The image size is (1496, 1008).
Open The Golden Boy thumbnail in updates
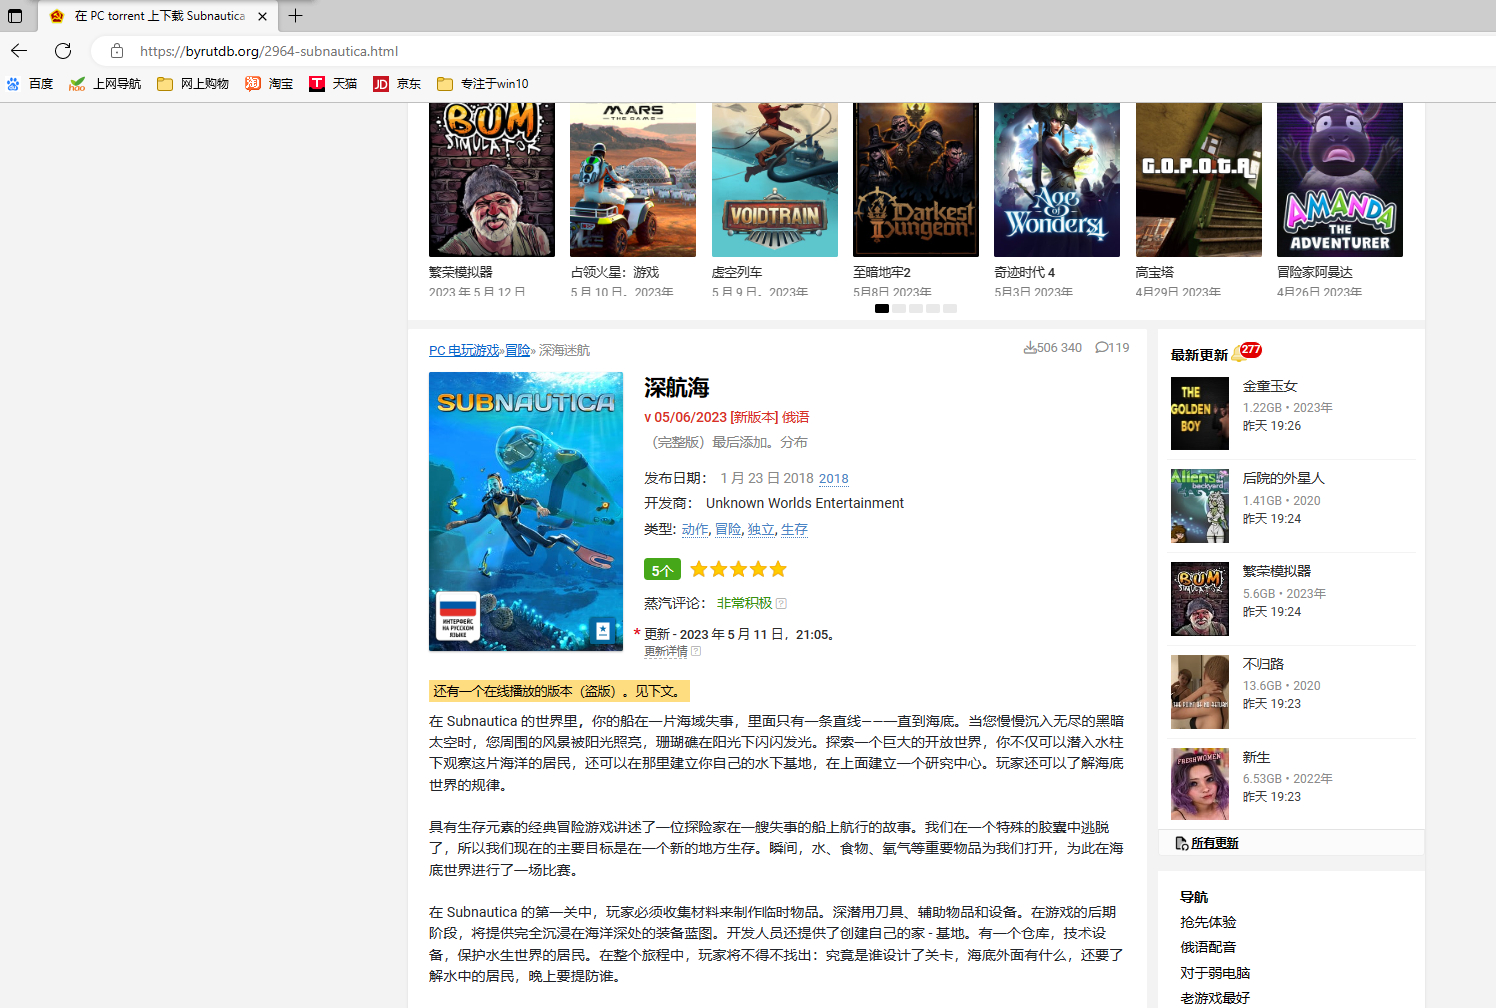[x=1200, y=414]
